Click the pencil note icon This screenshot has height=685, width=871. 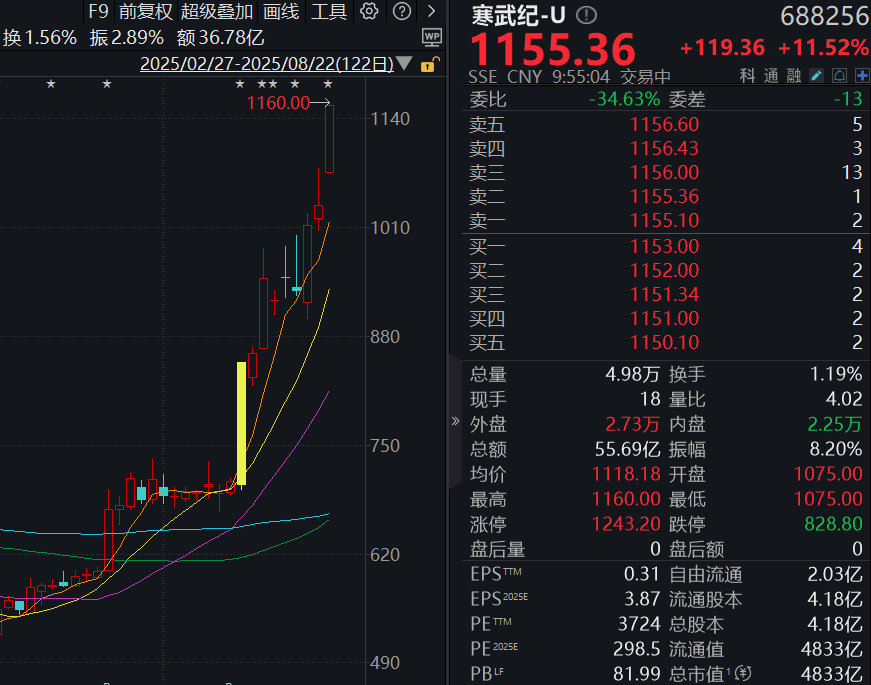point(816,76)
